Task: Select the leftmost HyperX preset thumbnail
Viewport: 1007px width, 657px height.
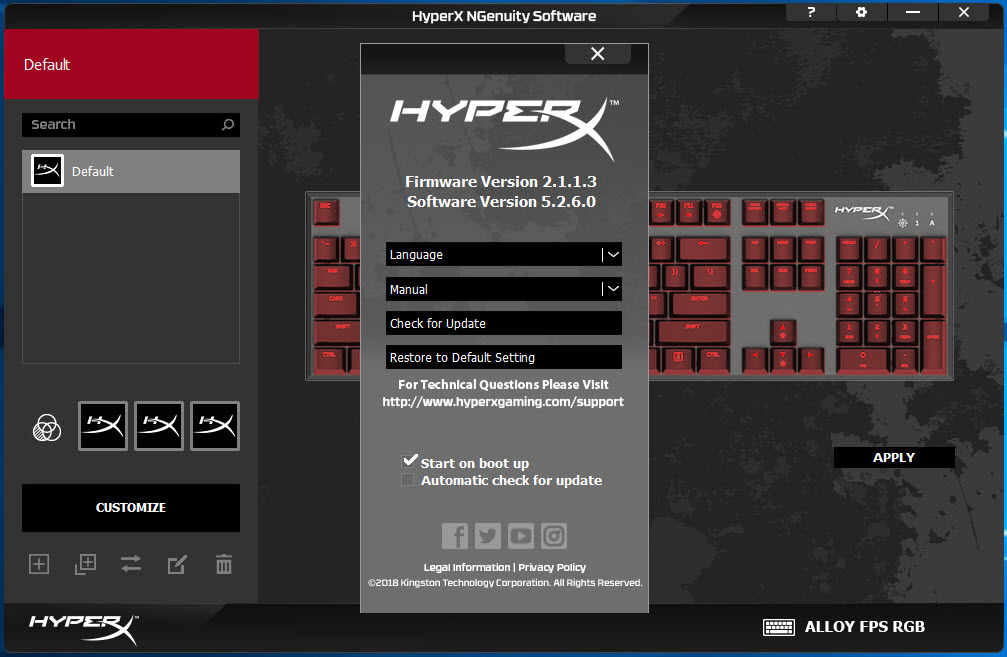Action: (x=103, y=426)
